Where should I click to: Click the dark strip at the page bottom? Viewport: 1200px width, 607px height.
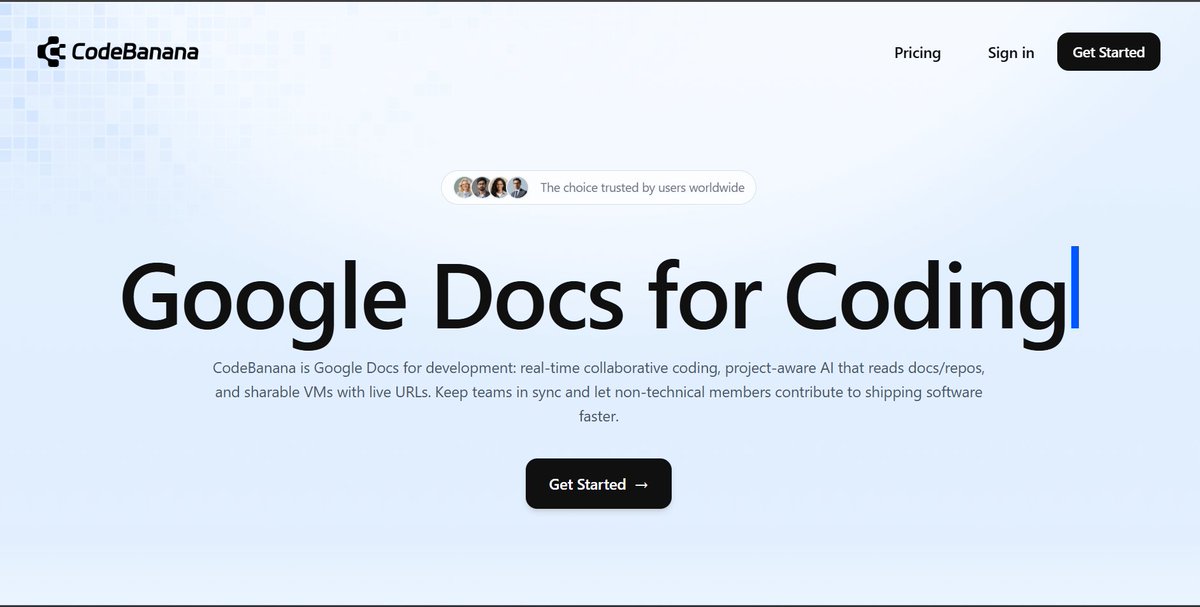coord(600,602)
